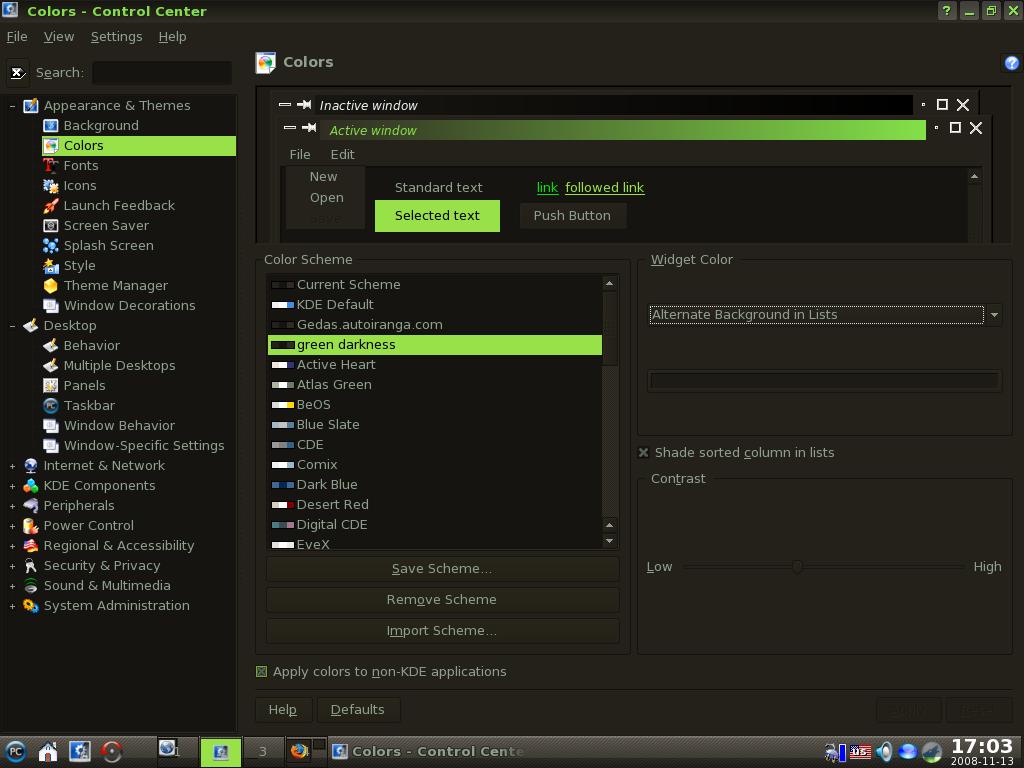This screenshot has height=768, width=1024.
Task: Click the Panels icon
Action: 50,385
